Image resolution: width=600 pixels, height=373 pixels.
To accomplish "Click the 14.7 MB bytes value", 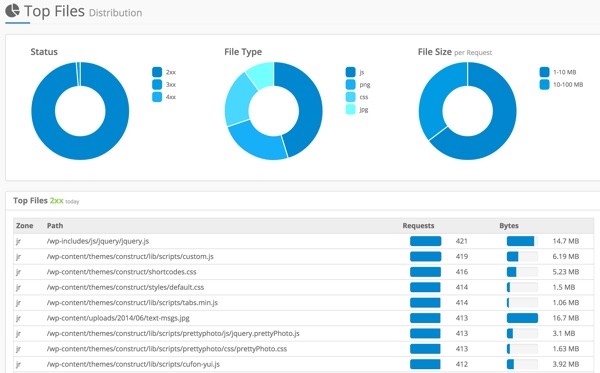I will pyautogui.click(x=566, y=241).
